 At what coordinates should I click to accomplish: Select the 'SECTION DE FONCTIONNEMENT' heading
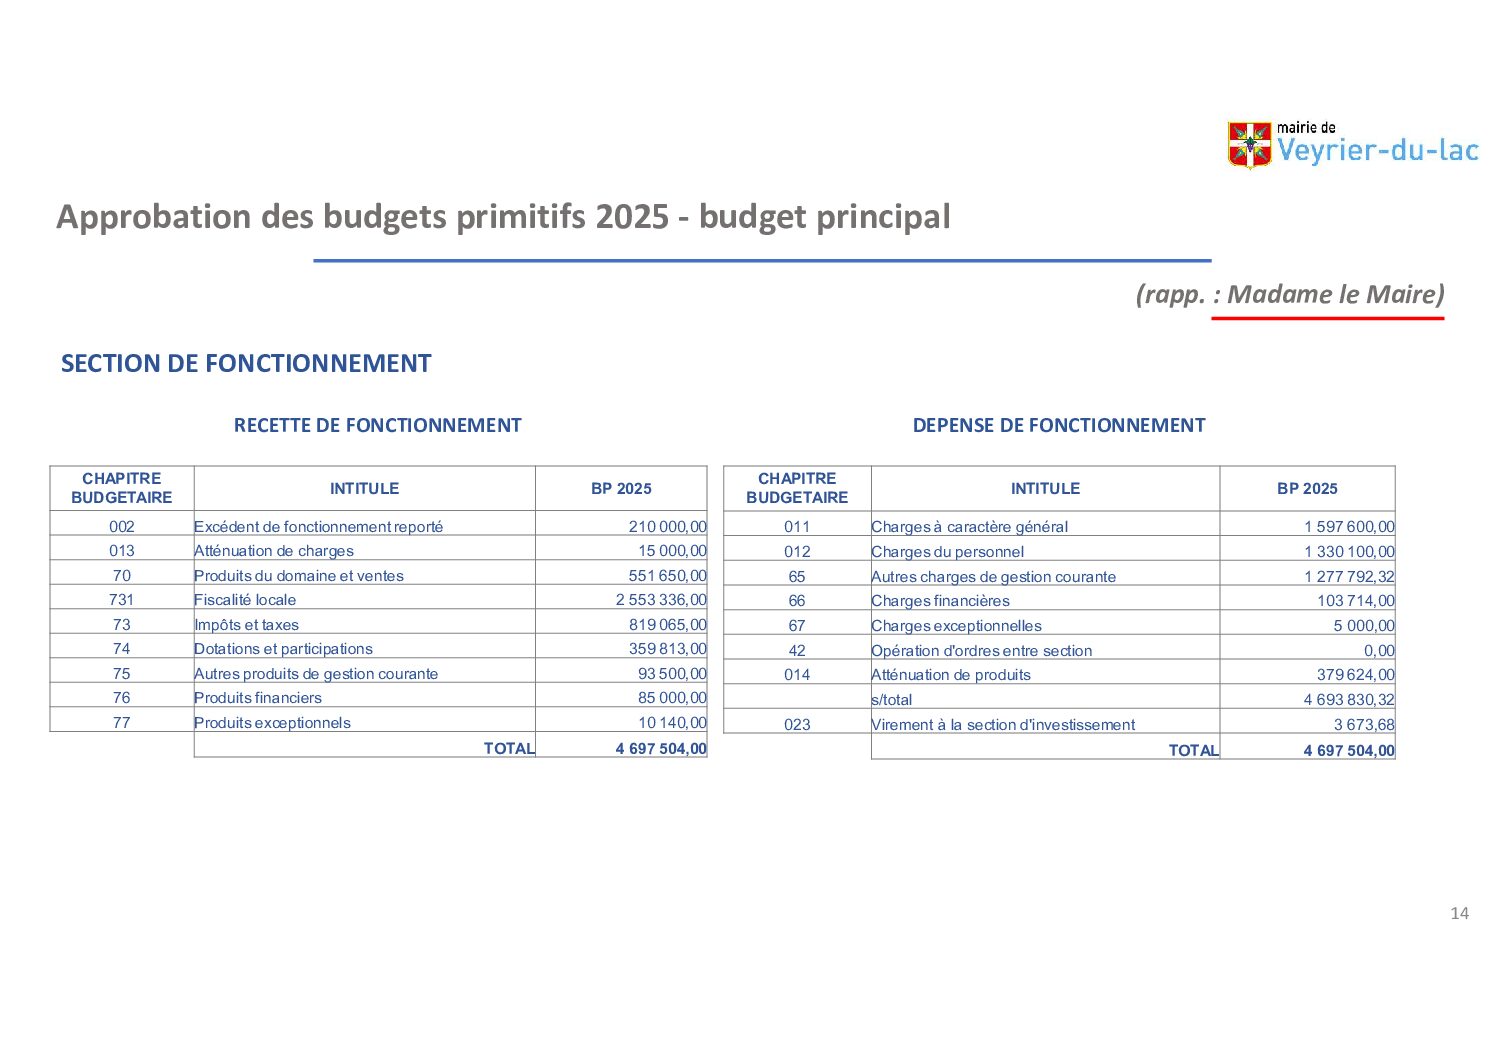(246, 363)
